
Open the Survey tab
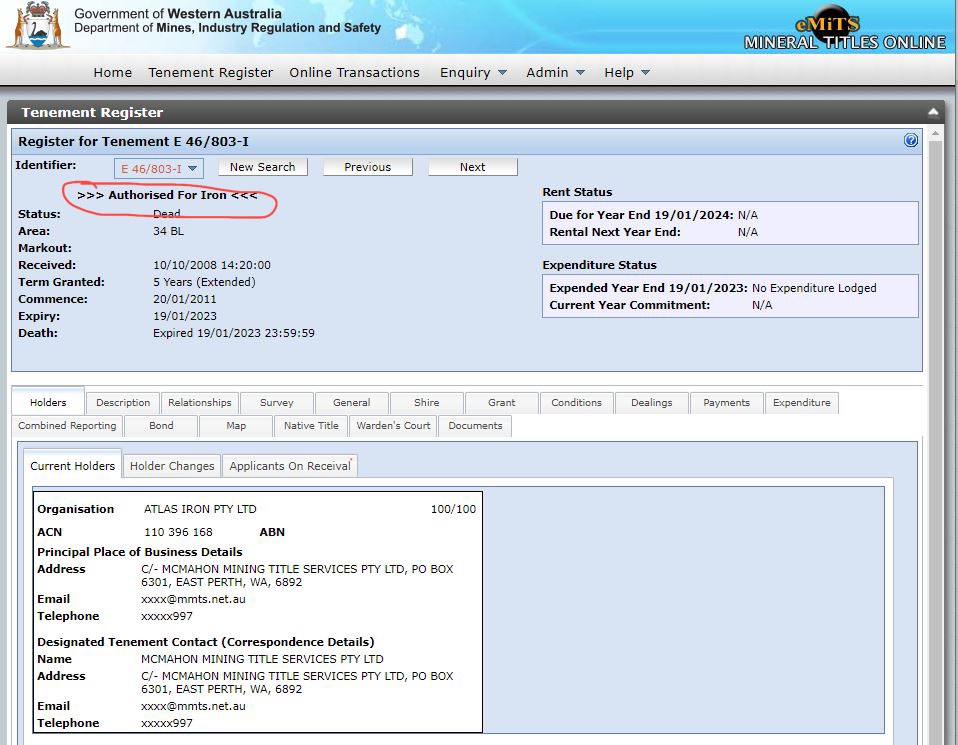point(277,403)
